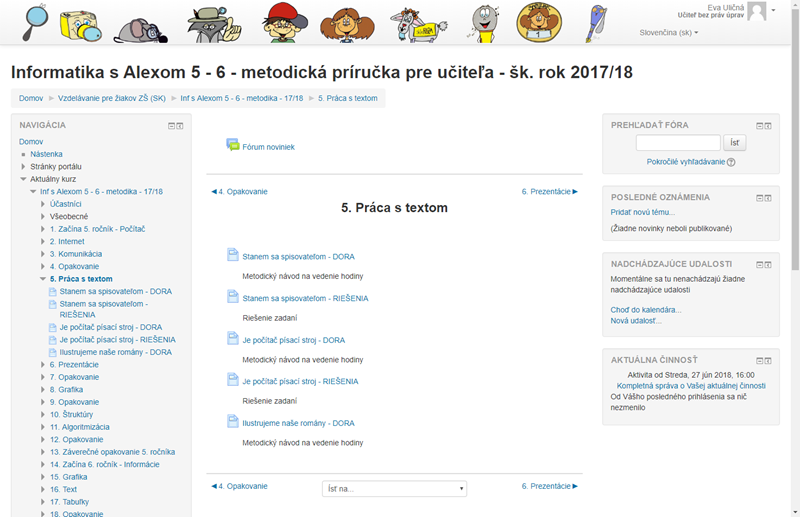The image size is (800, 517).
Task: Open 5. Práca s textom breadcrumb
Action: [x=348, y=98]
